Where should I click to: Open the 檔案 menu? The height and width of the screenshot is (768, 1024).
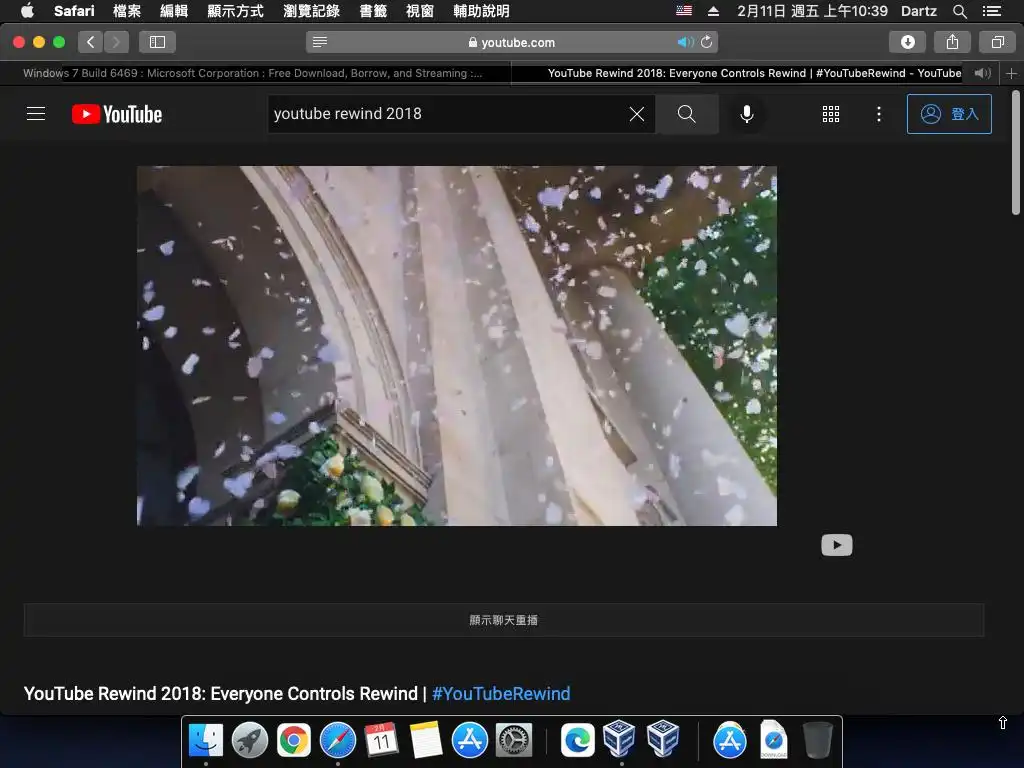[127, 10]
